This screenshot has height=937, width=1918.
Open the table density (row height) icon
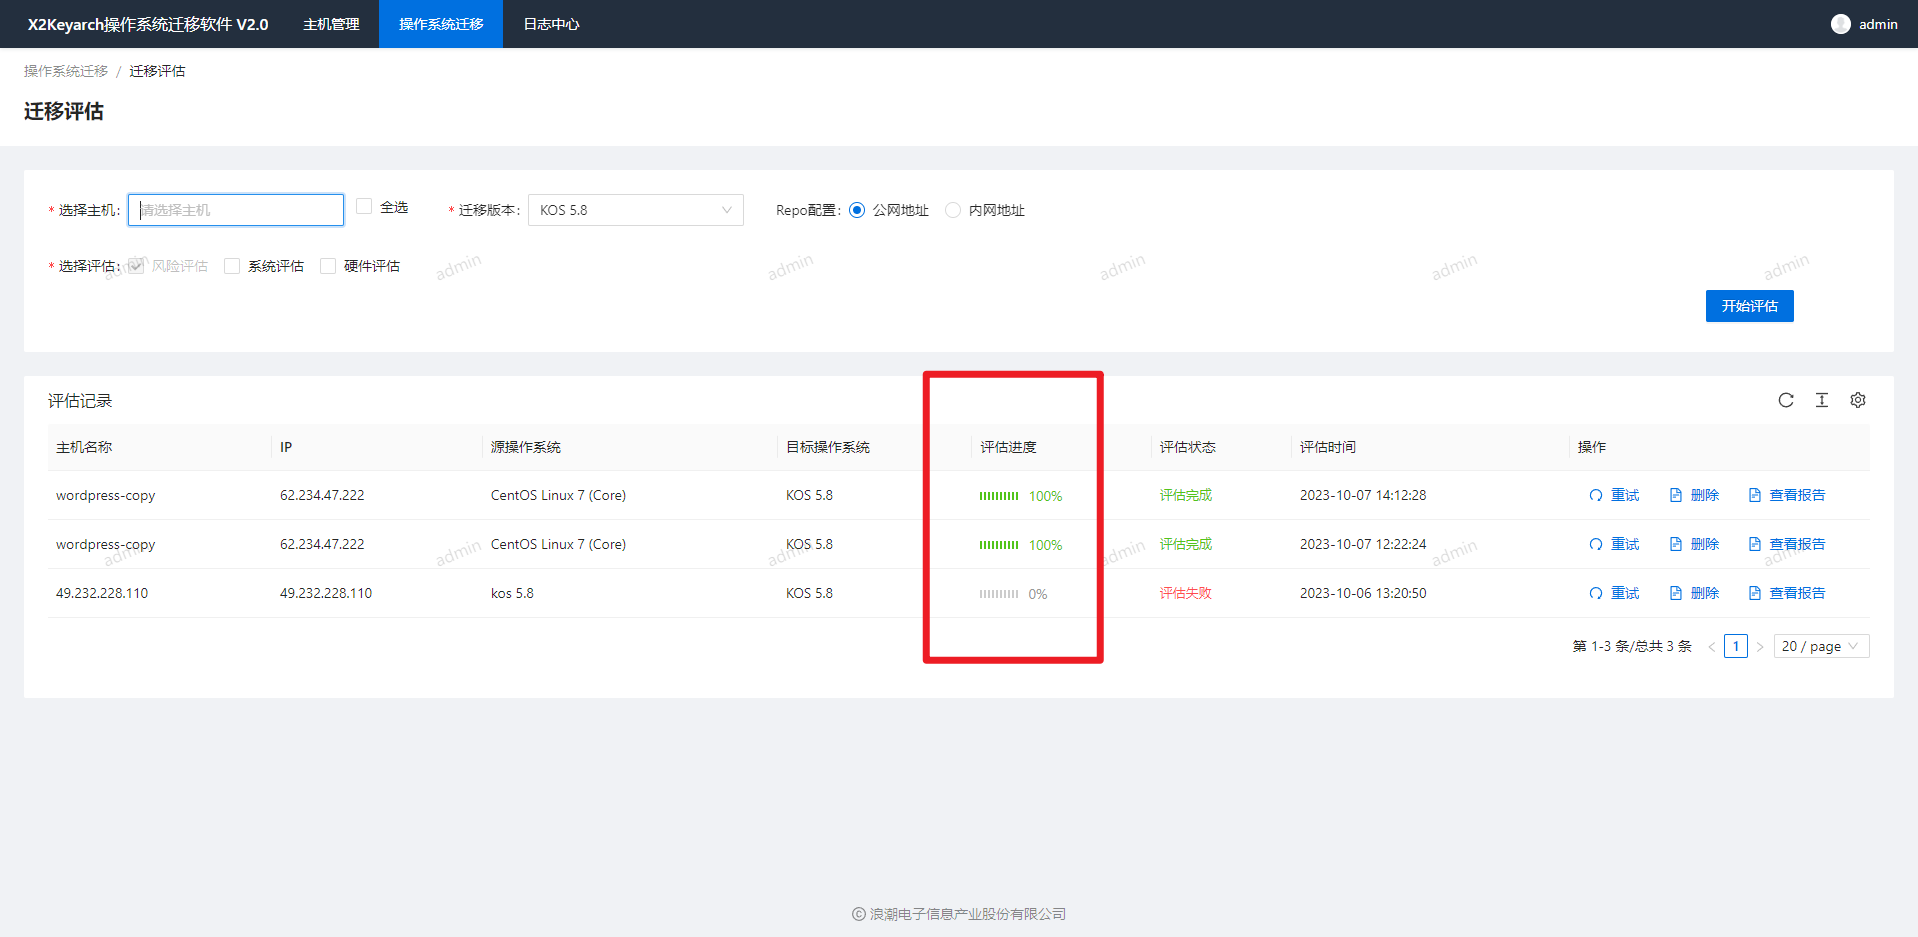[1822, 400]
